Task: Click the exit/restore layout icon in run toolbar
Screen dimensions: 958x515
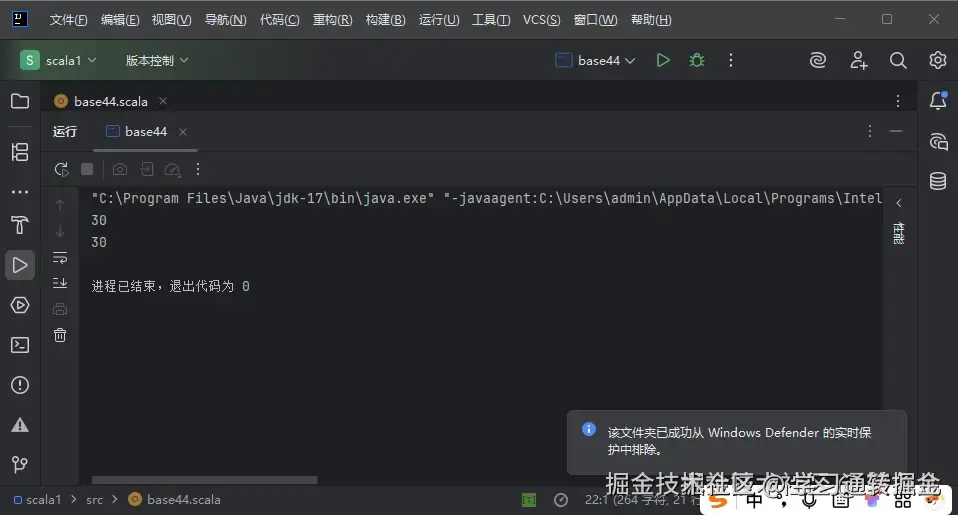Action: pos(147,169)
